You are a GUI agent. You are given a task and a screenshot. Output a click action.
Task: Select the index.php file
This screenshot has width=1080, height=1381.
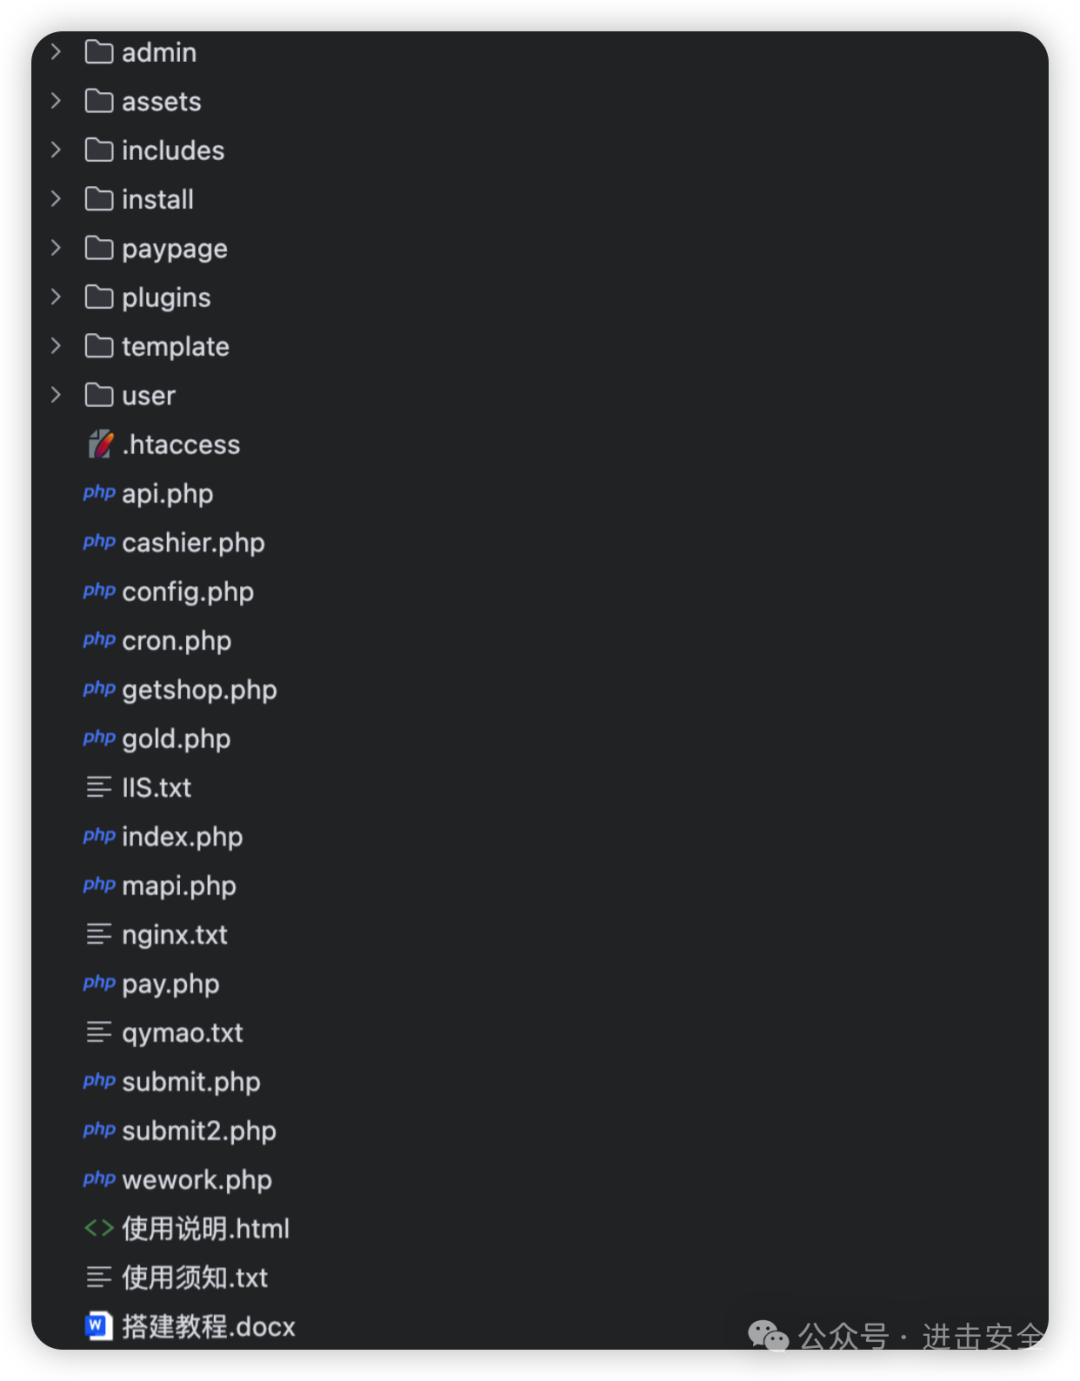pos(182,837)
